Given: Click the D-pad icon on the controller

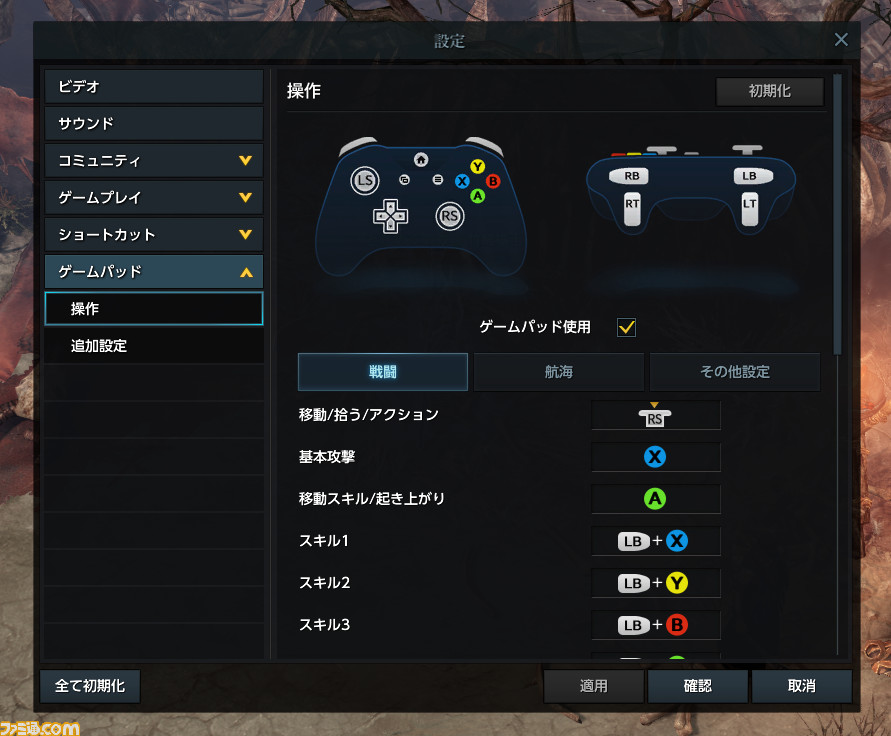Looking at the screenshot, I should [x=390, y=216].
